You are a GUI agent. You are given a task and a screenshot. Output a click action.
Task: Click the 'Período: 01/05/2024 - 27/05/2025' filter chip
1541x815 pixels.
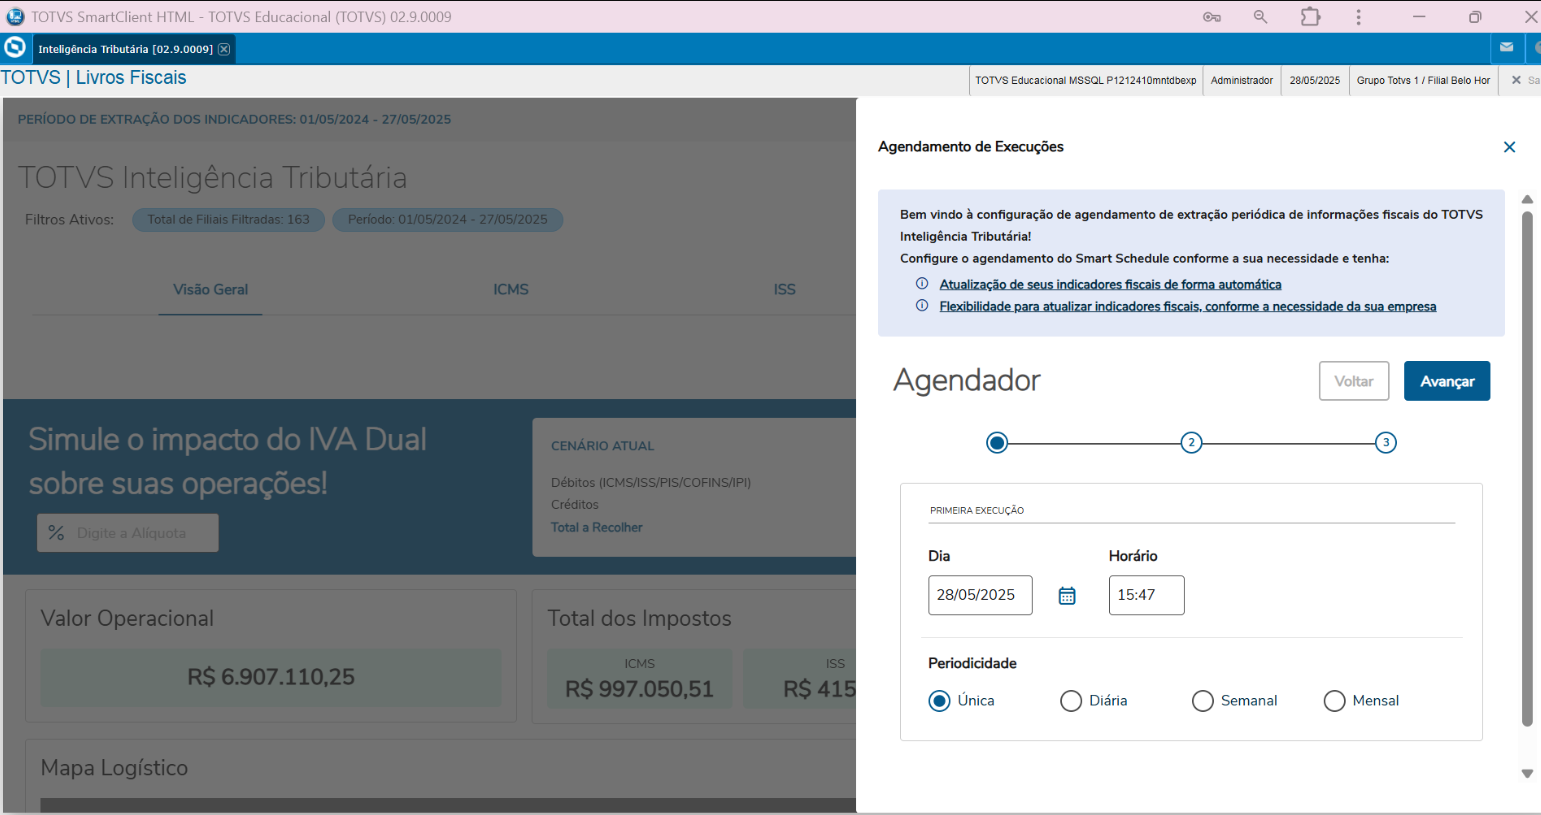point(448,220)
